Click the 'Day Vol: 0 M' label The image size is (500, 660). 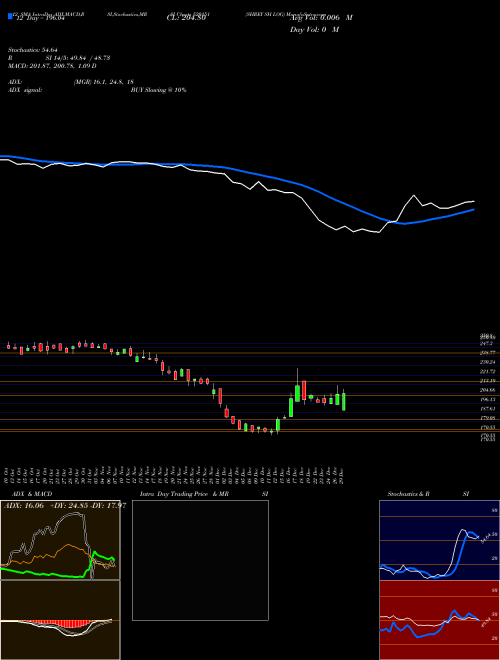coord(314,29)
